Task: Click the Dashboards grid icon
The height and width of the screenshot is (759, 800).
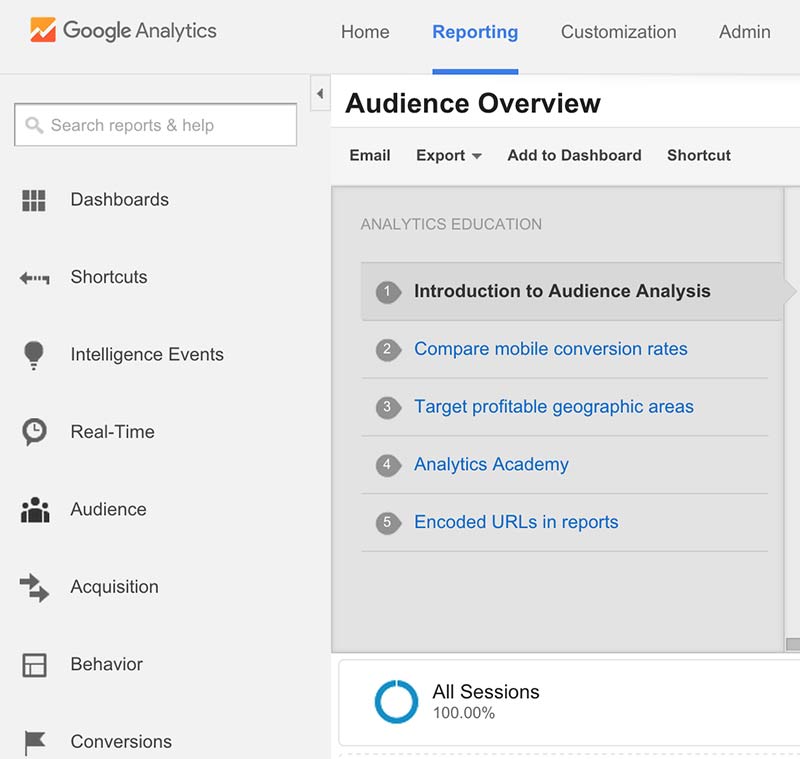Action: [34, 200]
